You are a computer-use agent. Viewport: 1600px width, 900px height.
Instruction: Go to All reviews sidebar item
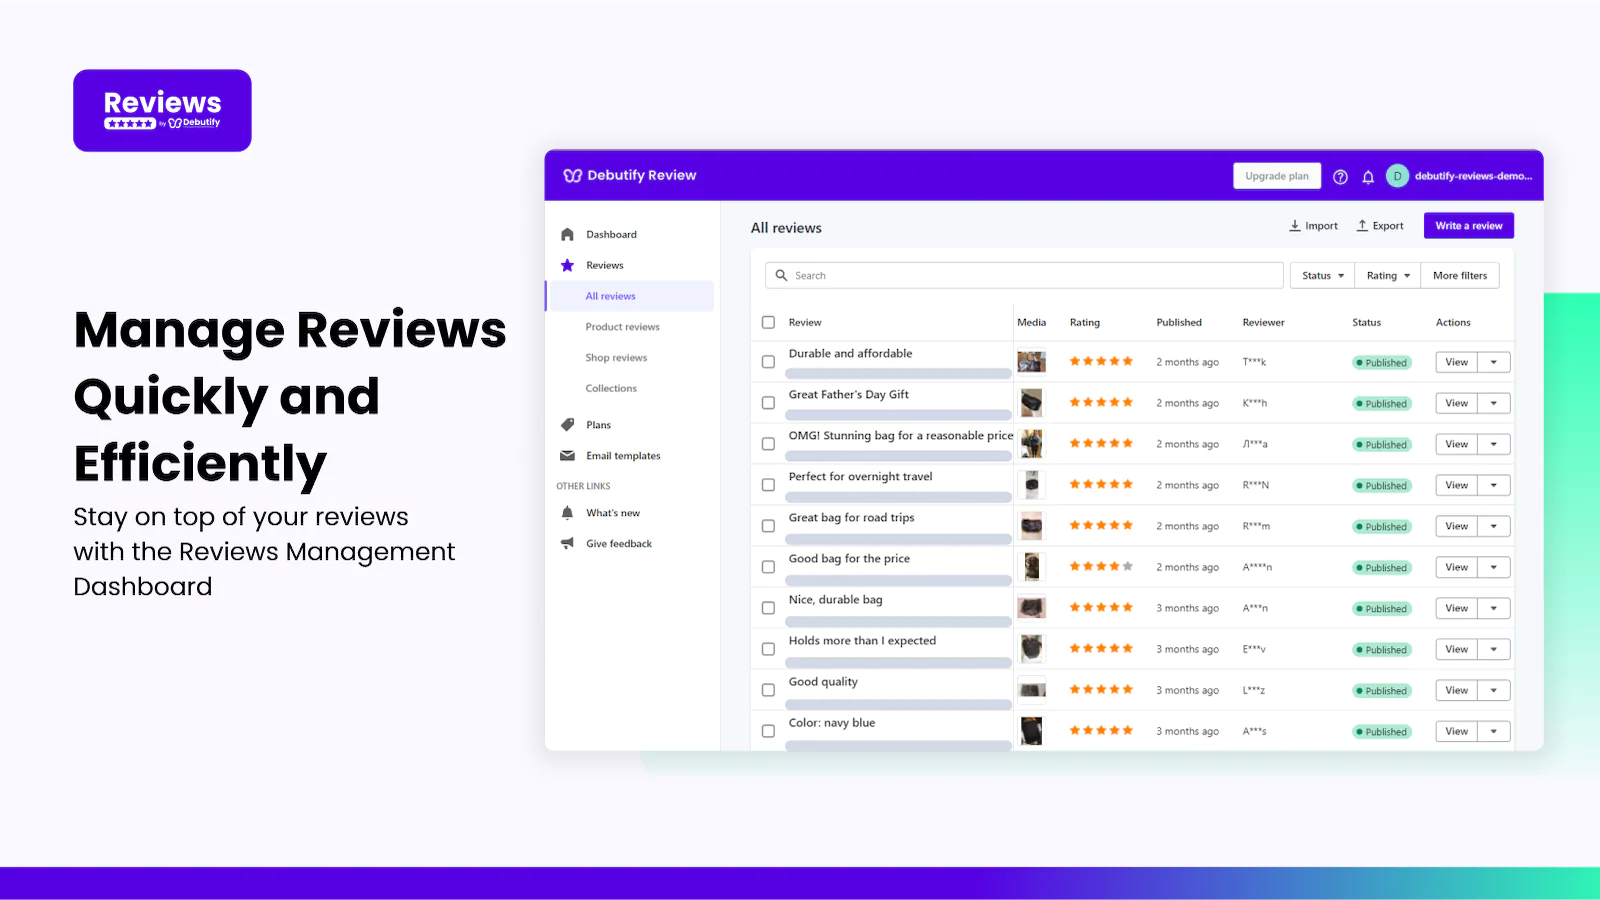630,296
